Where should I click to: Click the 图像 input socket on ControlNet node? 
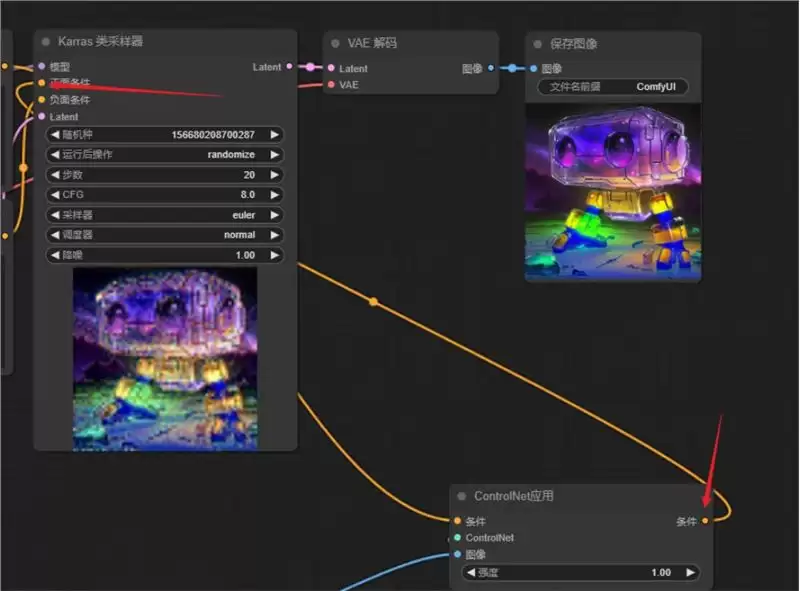458,554
